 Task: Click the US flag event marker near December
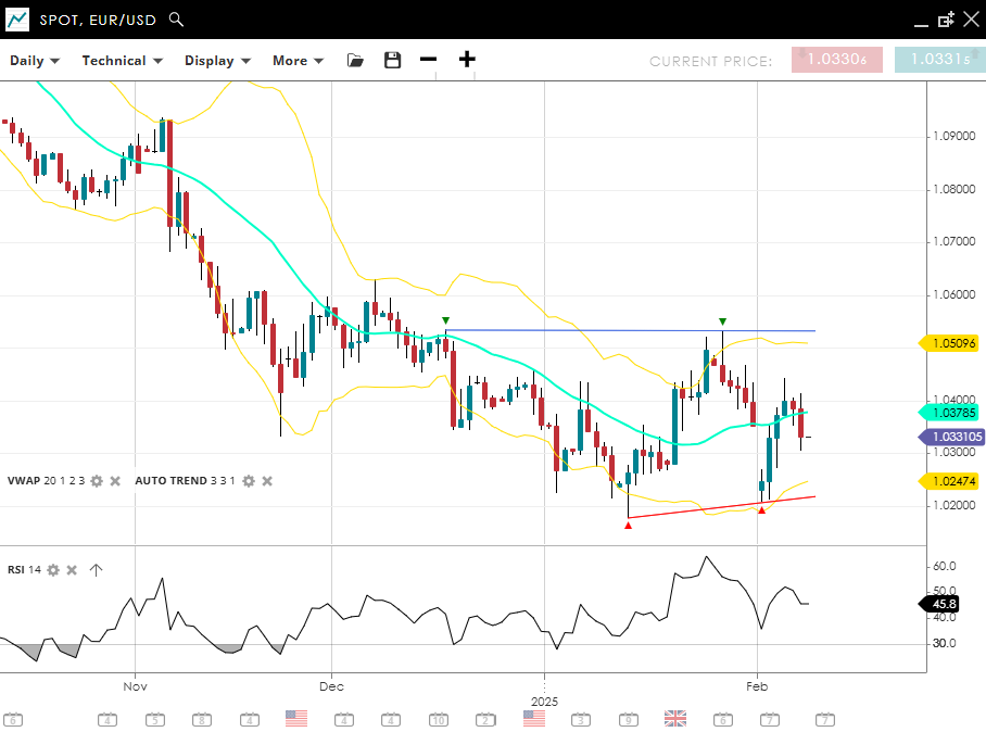tap(296, 718)
